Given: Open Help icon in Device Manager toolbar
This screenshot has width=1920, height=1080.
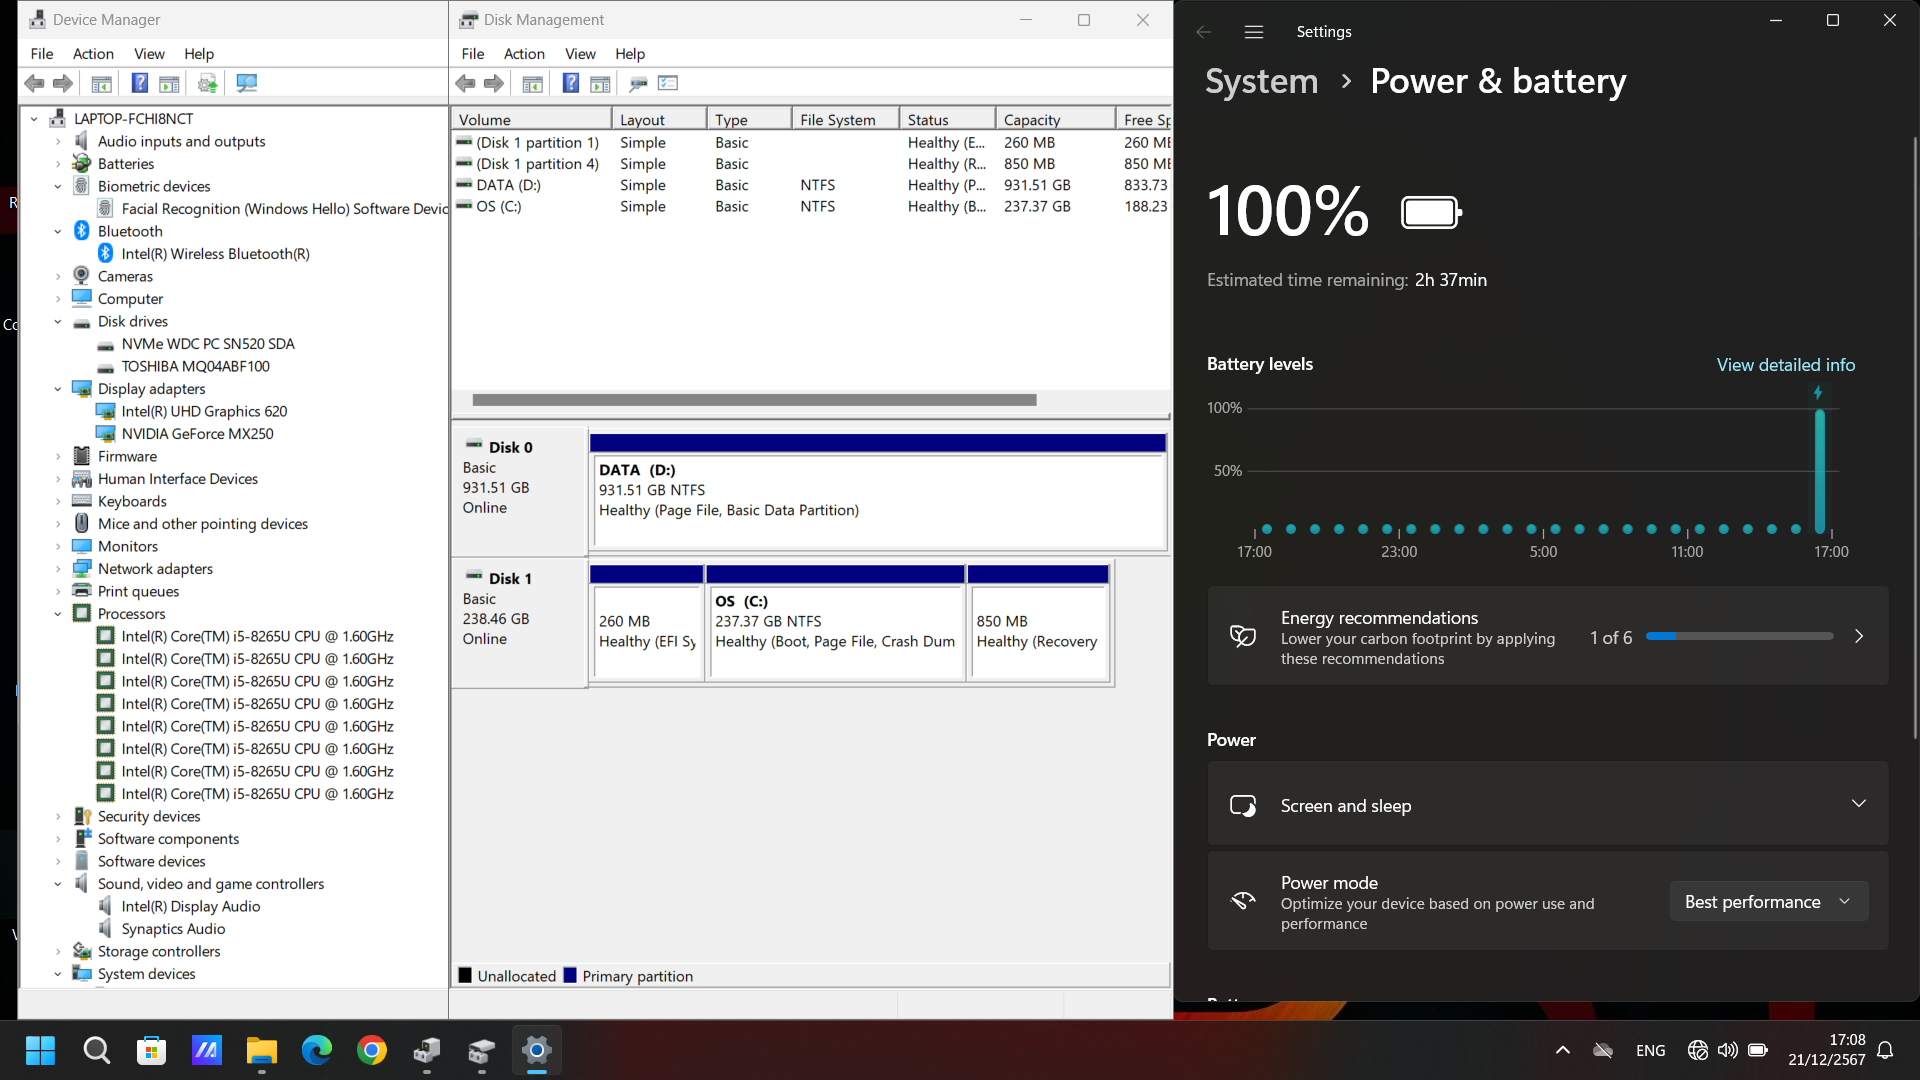Looking at the screenshot, I should click(x=140, y=84).
